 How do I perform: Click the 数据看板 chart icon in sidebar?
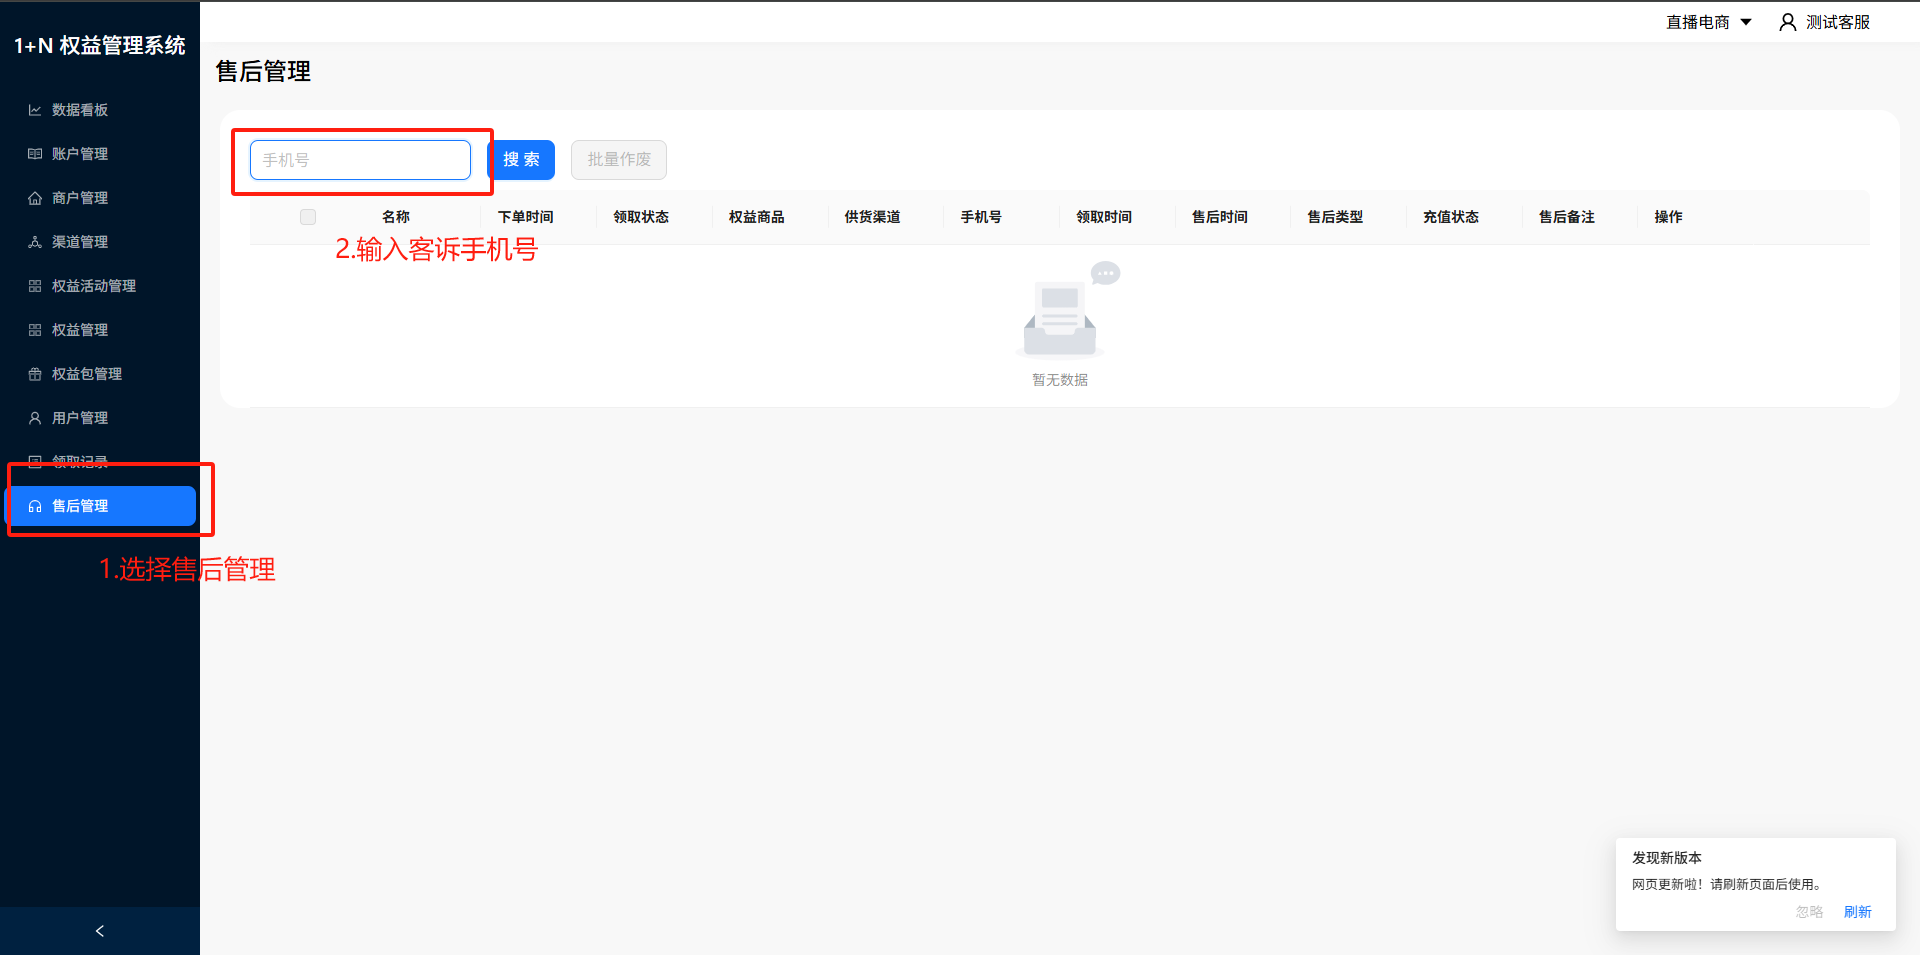(x=35, y=110)
